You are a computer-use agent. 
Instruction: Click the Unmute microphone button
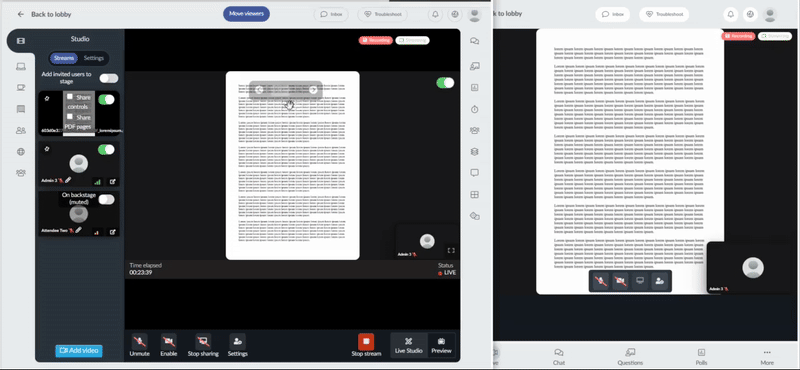[x=139, y=346]
